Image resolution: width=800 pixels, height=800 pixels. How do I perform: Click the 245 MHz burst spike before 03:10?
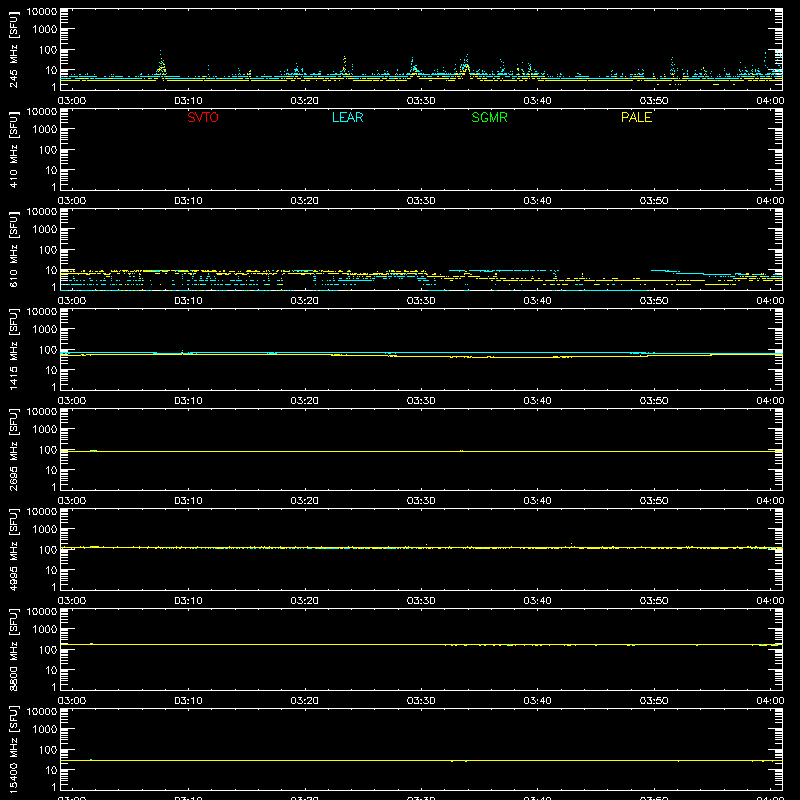[x=161, y=65]
